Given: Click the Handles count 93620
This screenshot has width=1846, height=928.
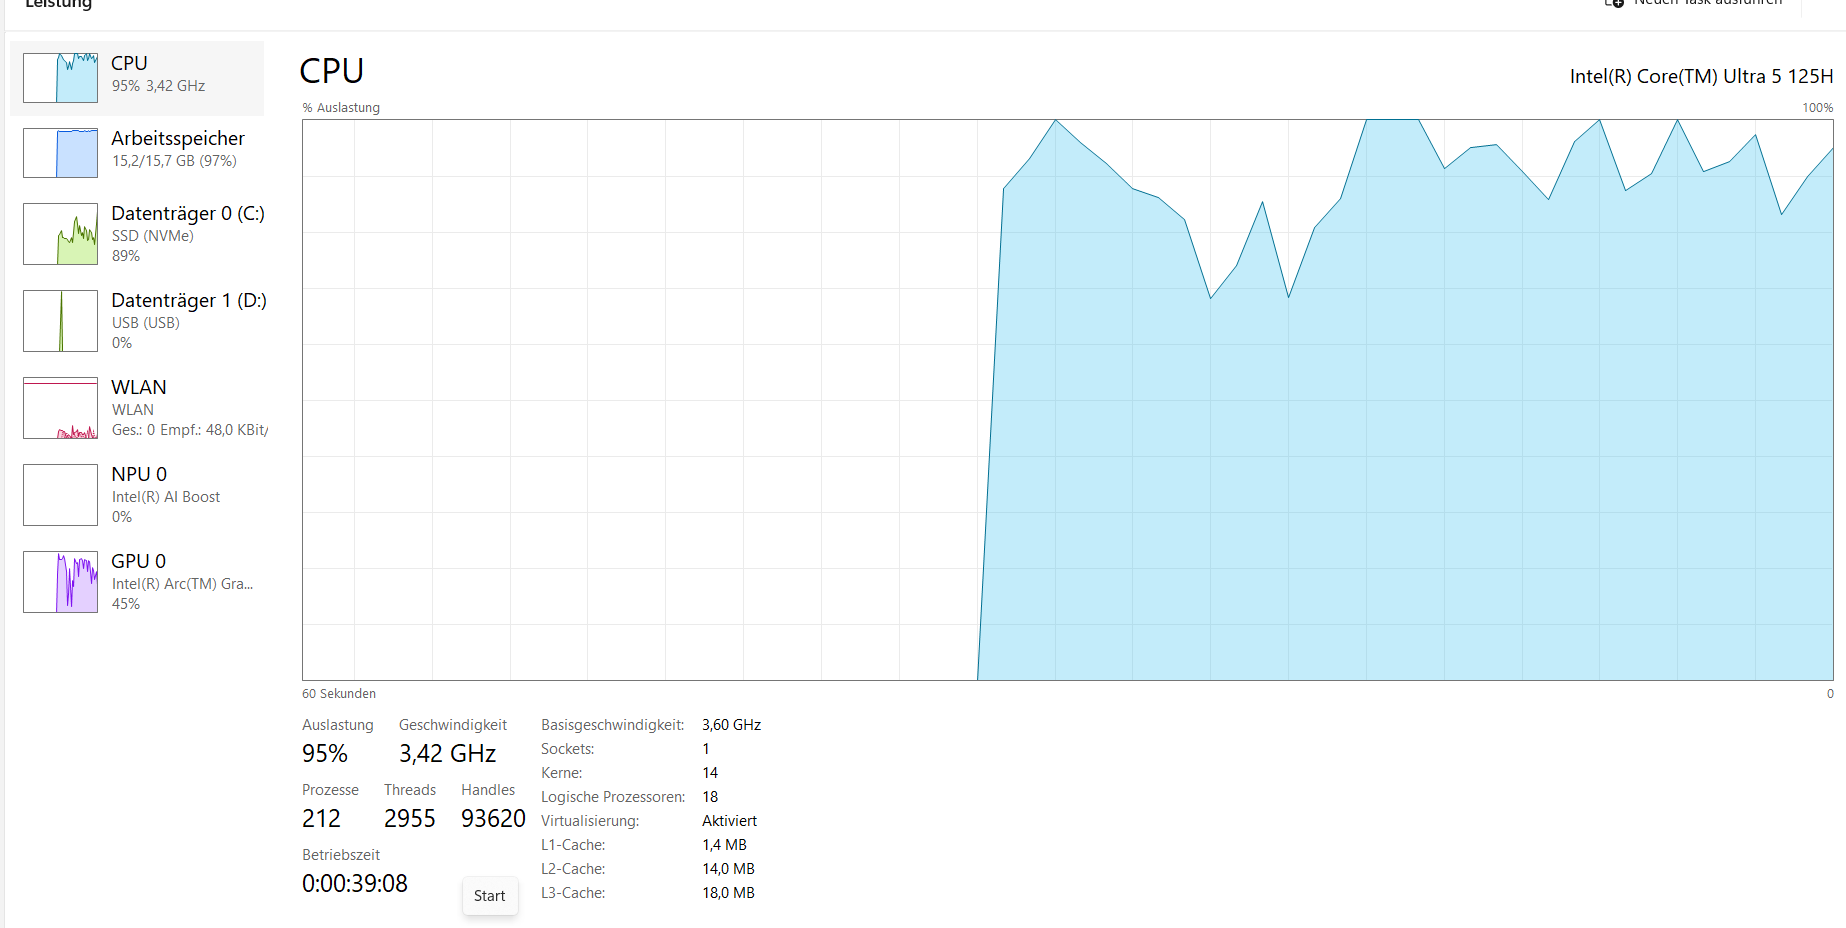Looking at the screenshot, I should coord(493,819).
